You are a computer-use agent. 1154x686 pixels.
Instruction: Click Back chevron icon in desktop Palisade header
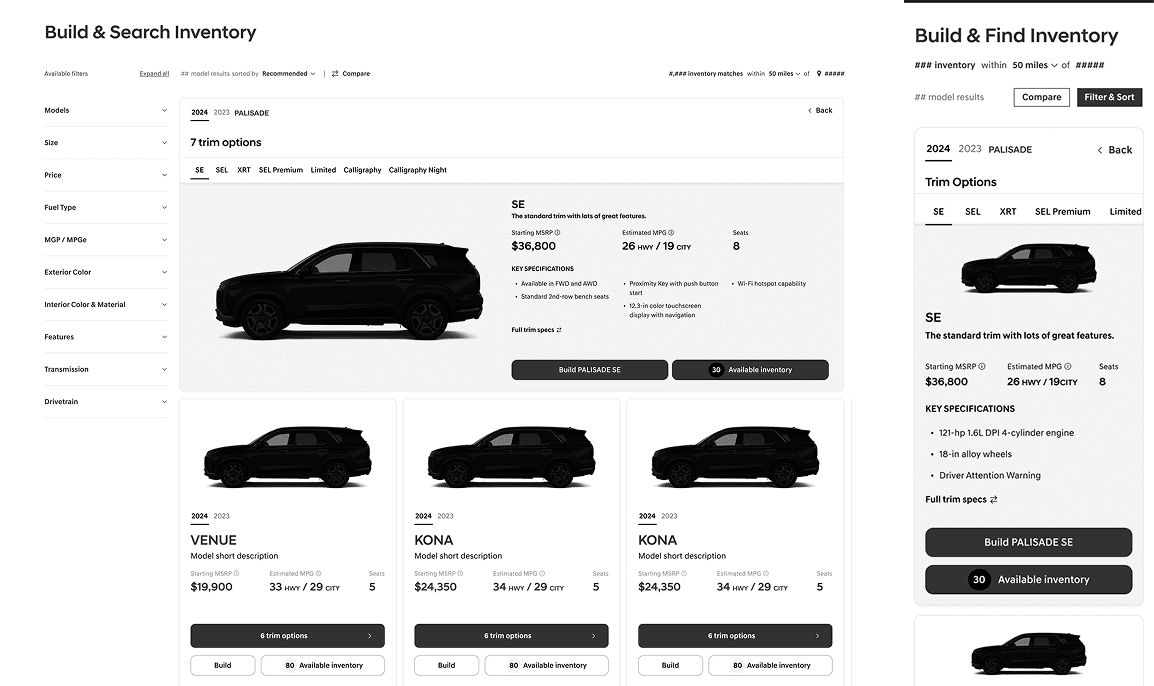coord(810,110)
